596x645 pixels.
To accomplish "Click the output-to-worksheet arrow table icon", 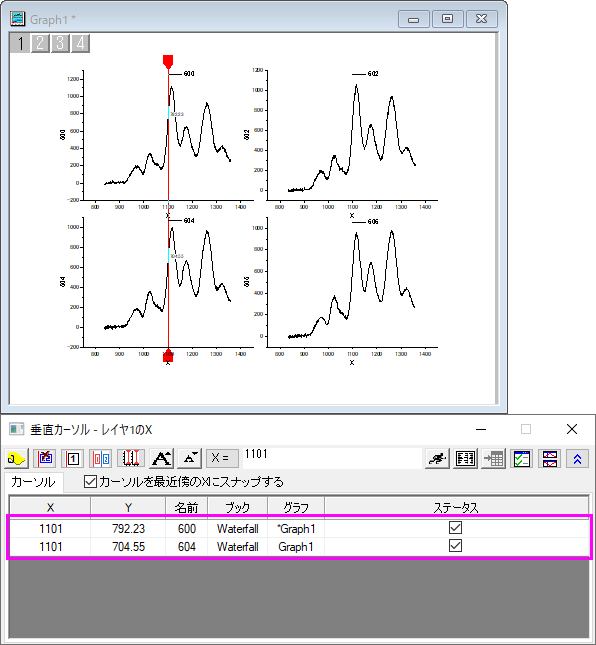I will (x=494, y=458).
